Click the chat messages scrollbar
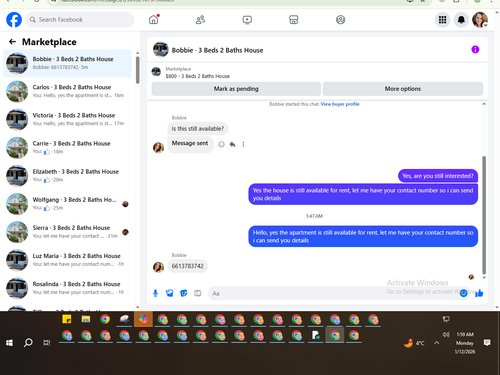Screen dimensions: 500x375 (484, 215)
